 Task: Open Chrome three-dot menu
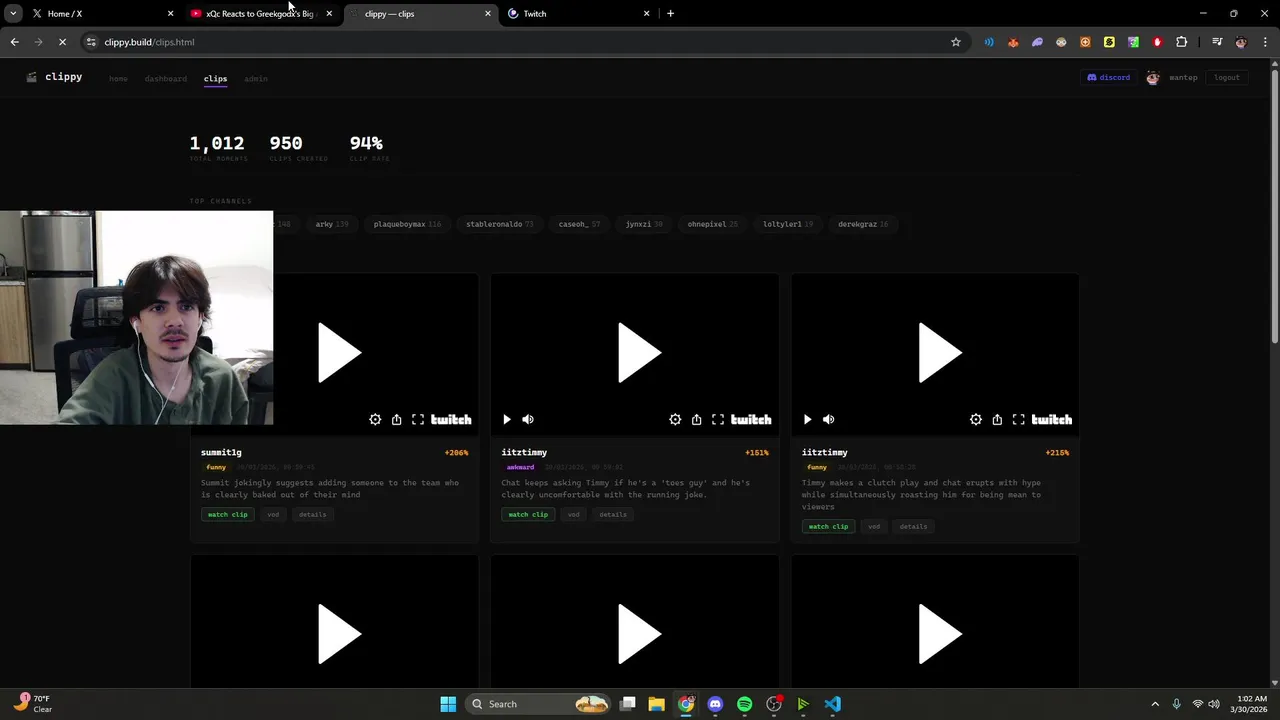(x=1266, y=42)
